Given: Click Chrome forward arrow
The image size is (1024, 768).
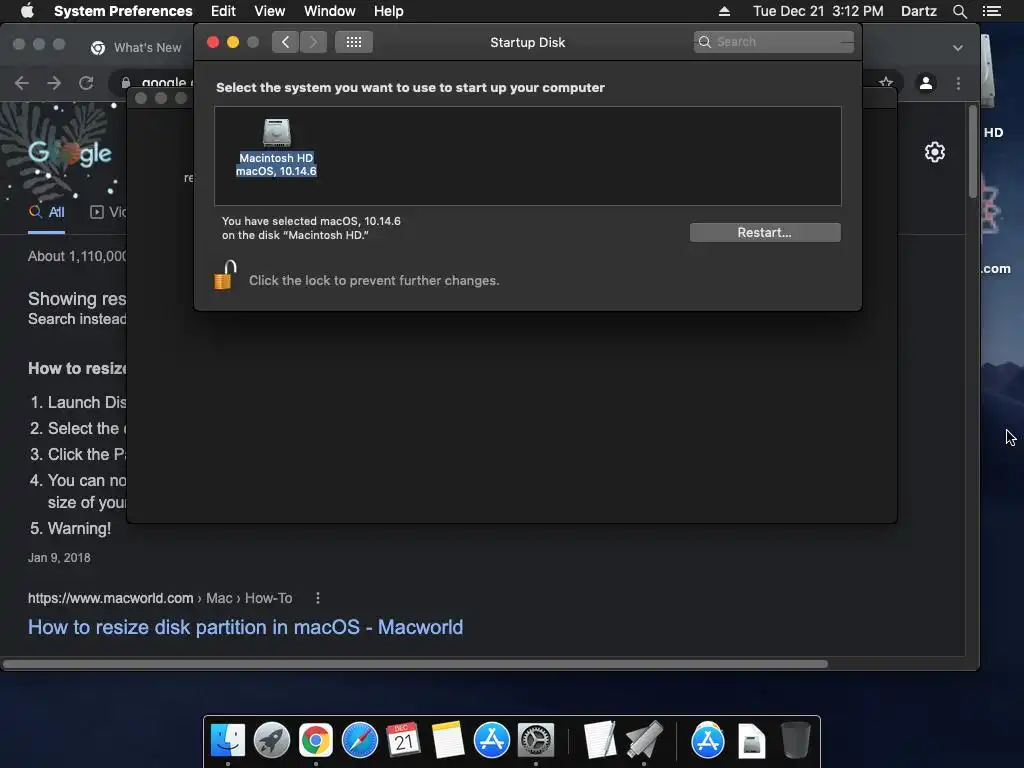Looking at the screenshot, I should 54,83.
